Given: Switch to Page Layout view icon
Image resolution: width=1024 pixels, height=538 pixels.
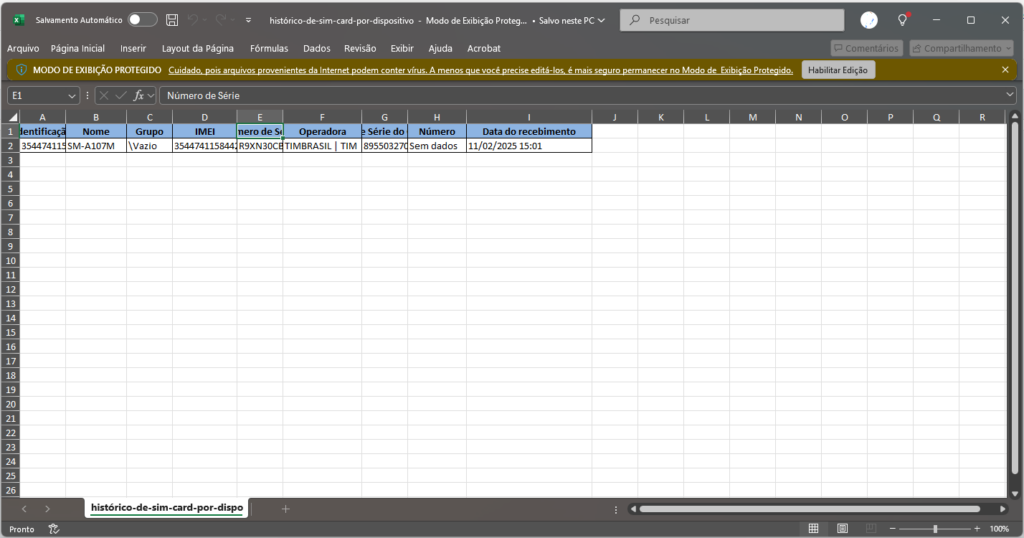Looking at the screenshot, I should click(x=842, y=528).
